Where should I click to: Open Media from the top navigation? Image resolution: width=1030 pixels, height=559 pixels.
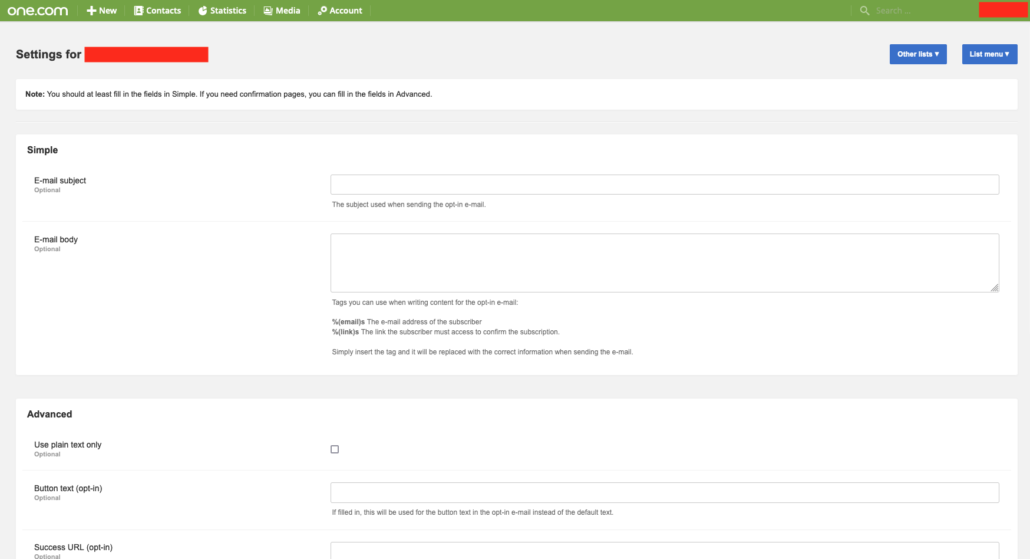(282, 11)
